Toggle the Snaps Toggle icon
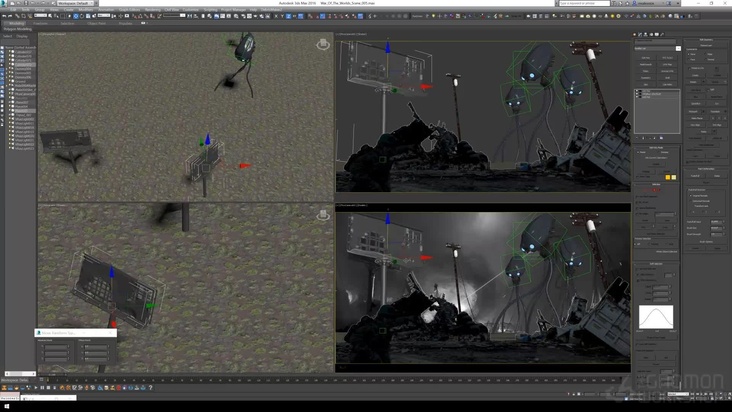The height and width of the screenshot is (412, 732). point(134,16)
